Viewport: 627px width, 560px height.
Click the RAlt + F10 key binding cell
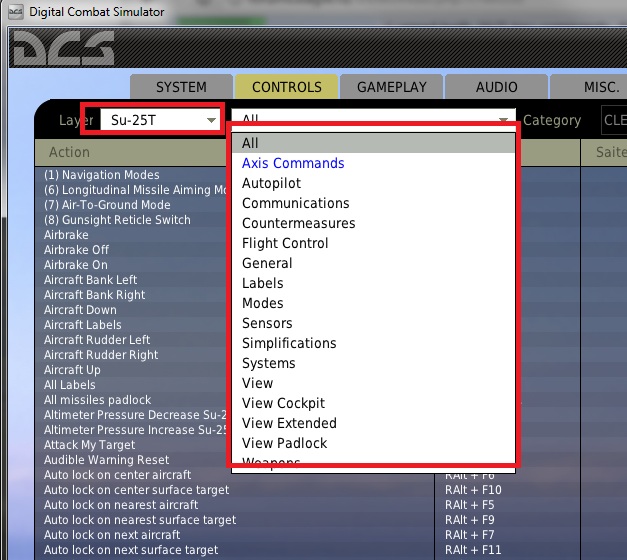click(x=473, y=490)
